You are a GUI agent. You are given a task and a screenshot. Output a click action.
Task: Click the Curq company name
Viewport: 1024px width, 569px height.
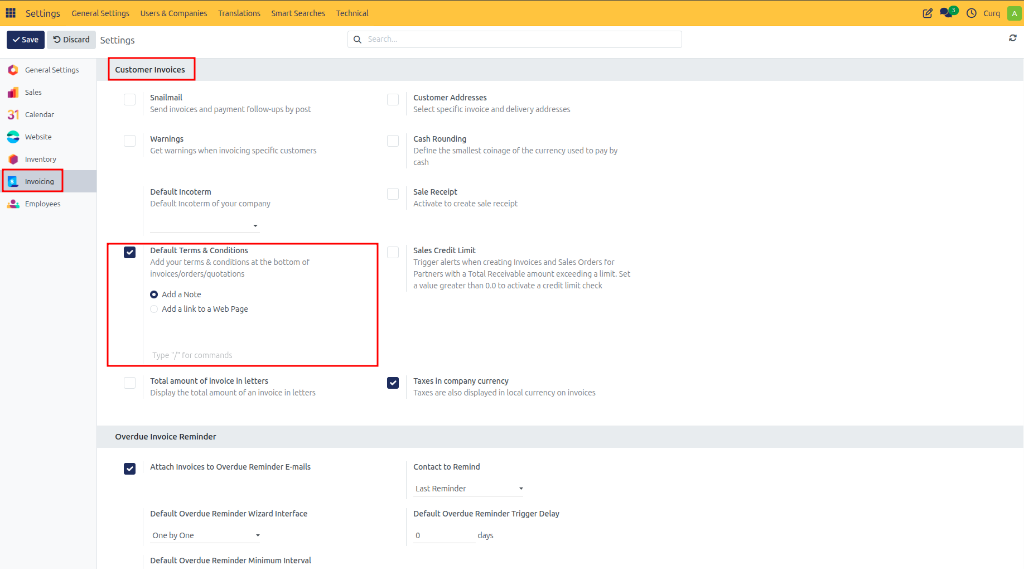click(x=991, y=13)
